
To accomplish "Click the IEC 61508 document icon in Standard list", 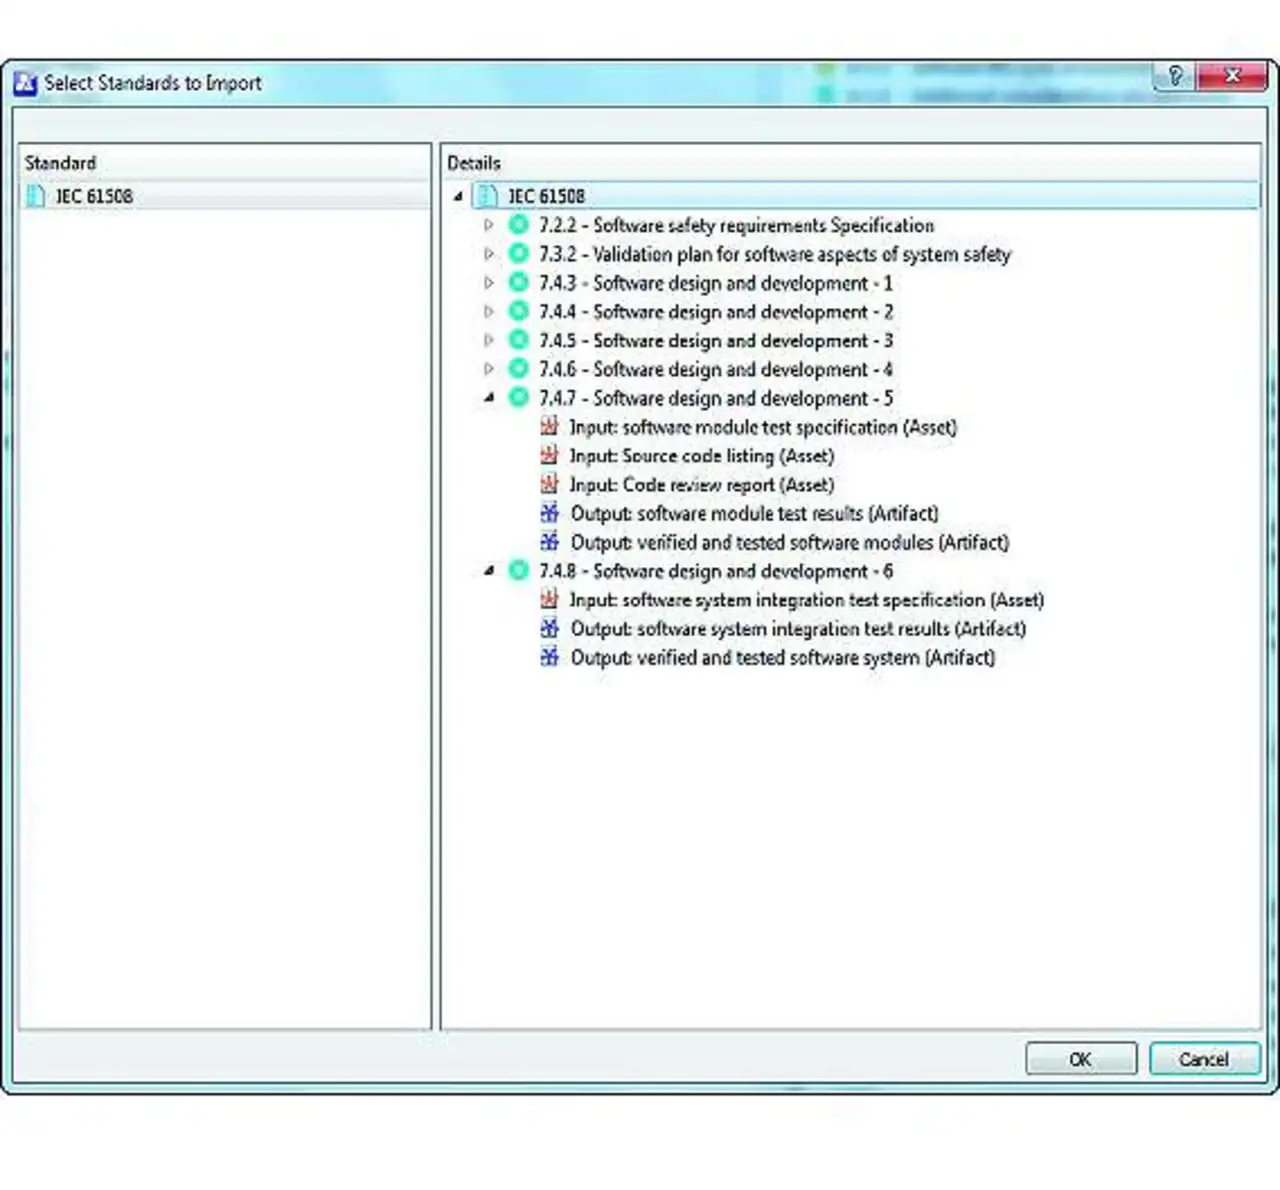I will (36, 196).
